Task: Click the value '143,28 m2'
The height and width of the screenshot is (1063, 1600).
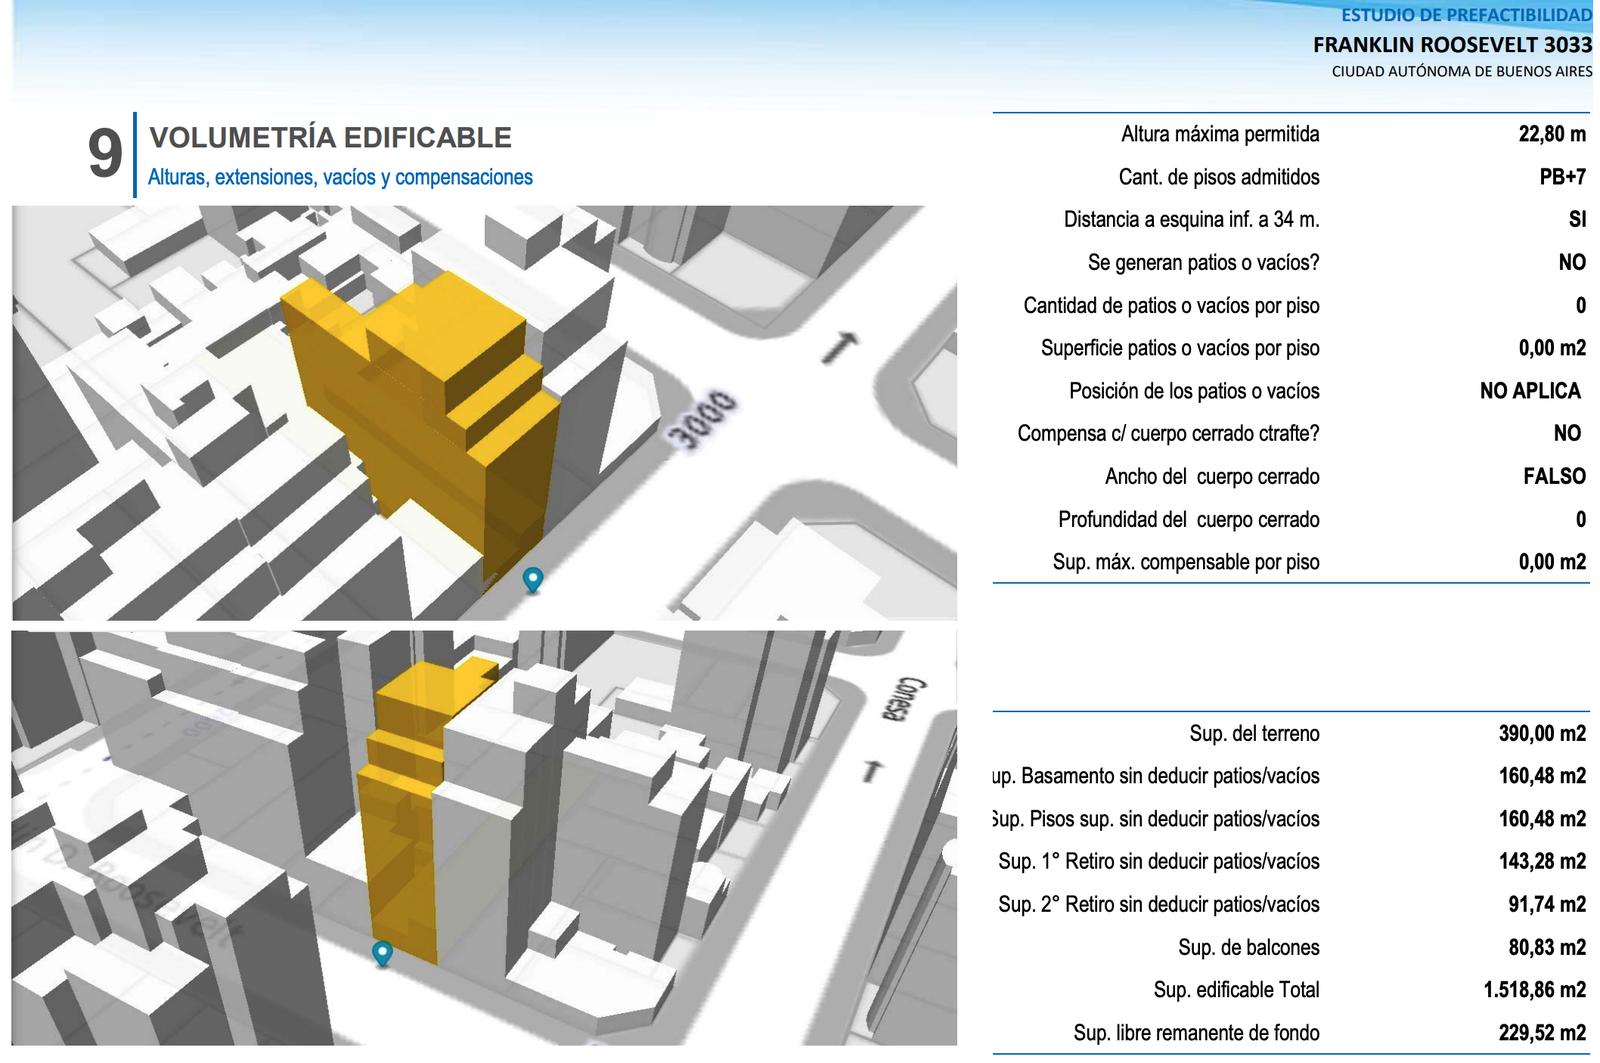Action: click(1542, 862)
